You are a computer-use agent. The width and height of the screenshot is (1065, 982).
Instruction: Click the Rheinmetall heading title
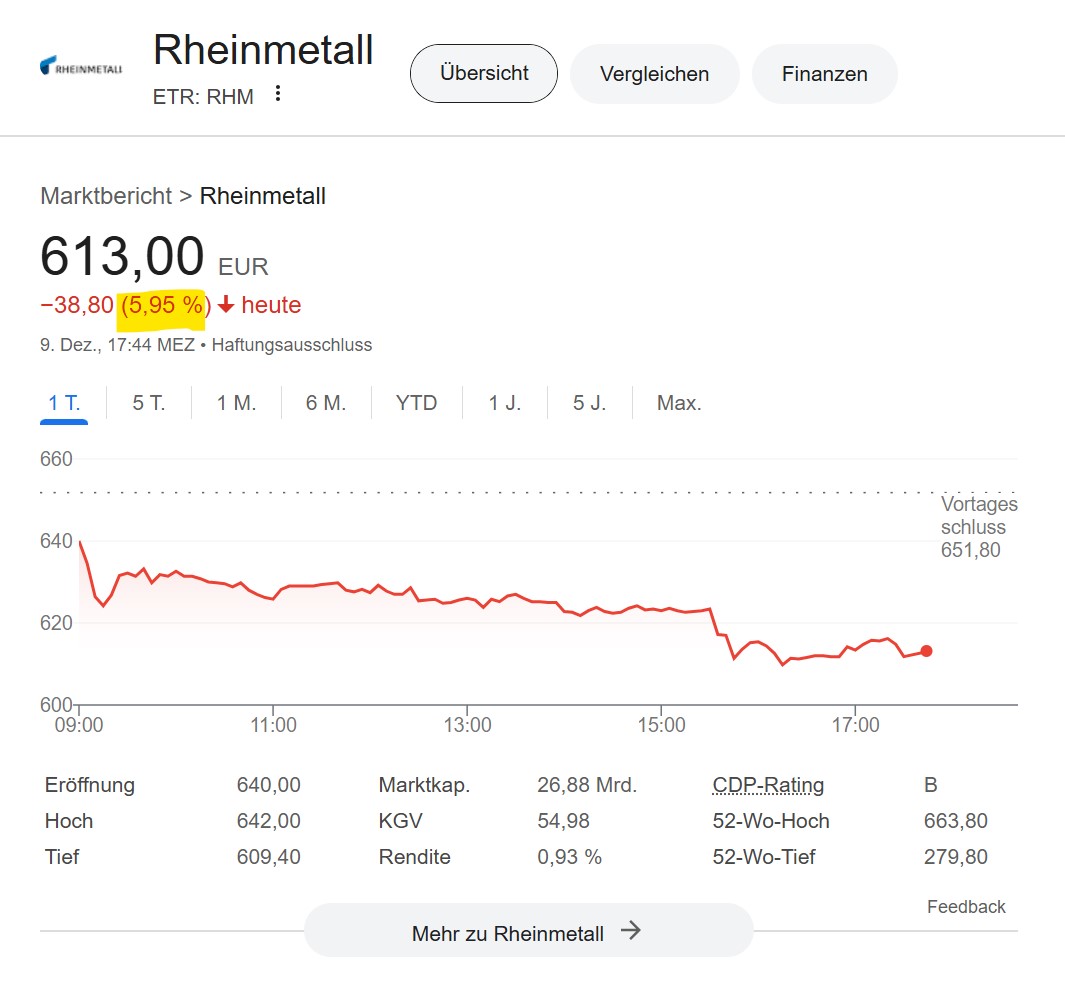(264, 50)
